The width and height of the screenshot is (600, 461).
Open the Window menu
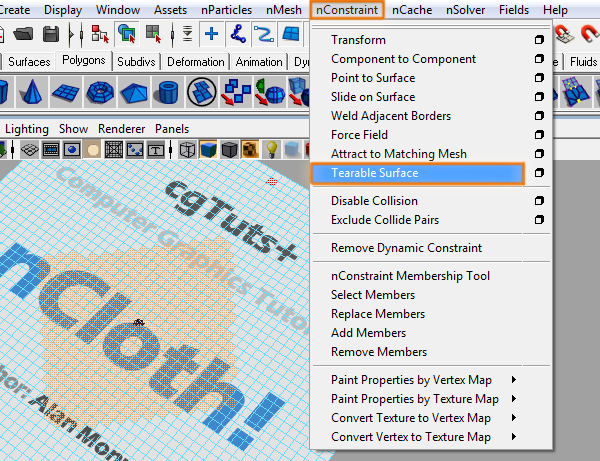tap(117, 10)
